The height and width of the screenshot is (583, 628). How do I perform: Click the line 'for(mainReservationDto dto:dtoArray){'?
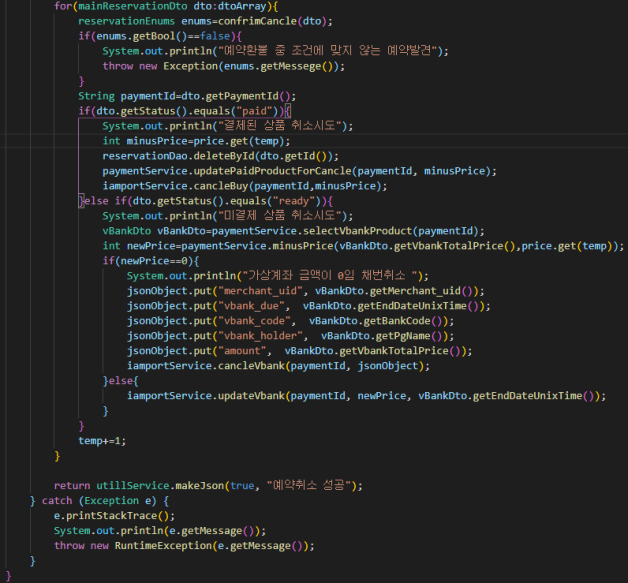coord(166,6)
